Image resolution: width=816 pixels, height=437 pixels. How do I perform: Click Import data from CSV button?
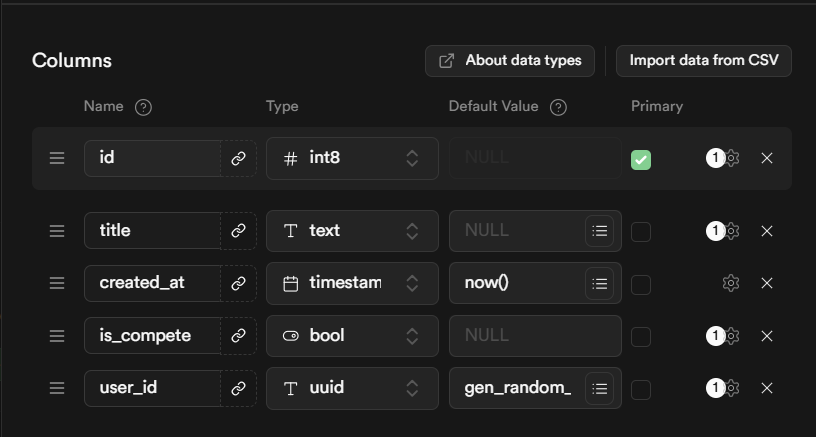704,60
